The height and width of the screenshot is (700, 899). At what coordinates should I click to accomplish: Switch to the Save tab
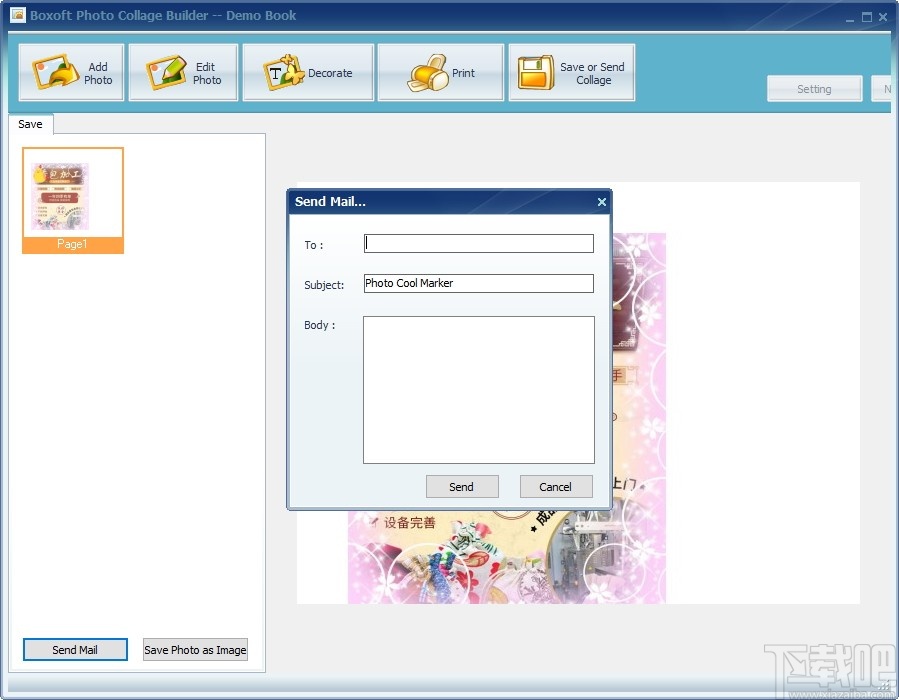(x=30, y=124)
